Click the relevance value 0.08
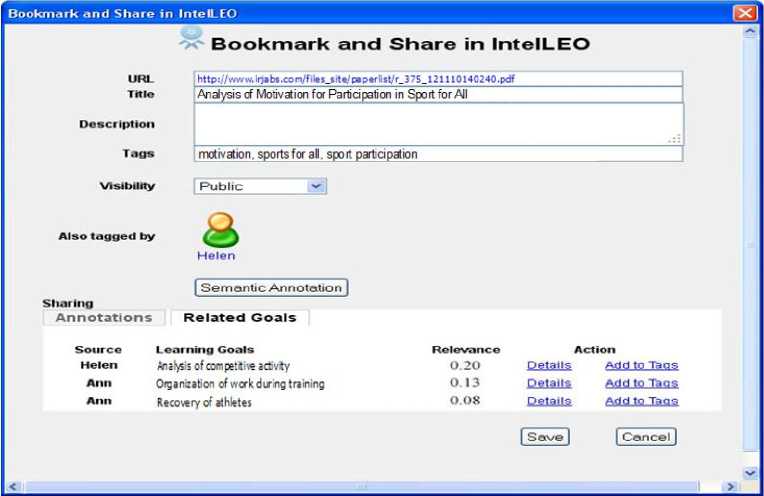This screenshot has height=496, width=764. [465, 401]
